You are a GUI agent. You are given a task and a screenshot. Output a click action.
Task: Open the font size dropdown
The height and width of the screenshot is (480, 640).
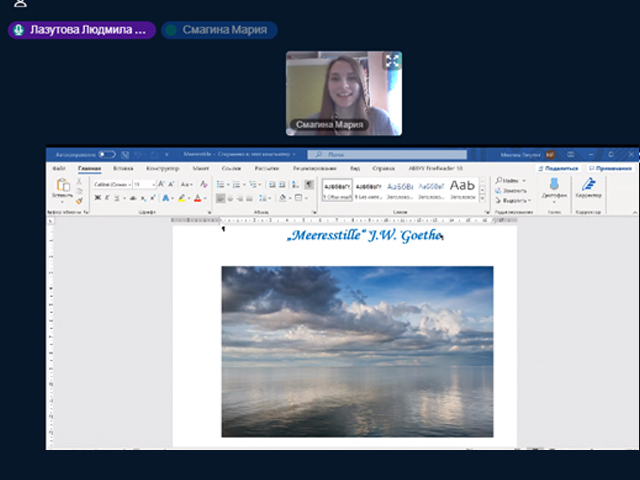click(x=151, y=185)
